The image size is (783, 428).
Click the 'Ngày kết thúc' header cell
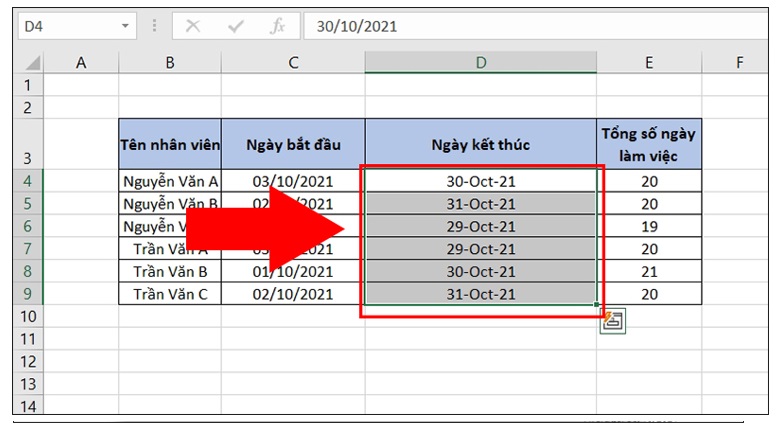pyautogui.click(x=480, y=145)
